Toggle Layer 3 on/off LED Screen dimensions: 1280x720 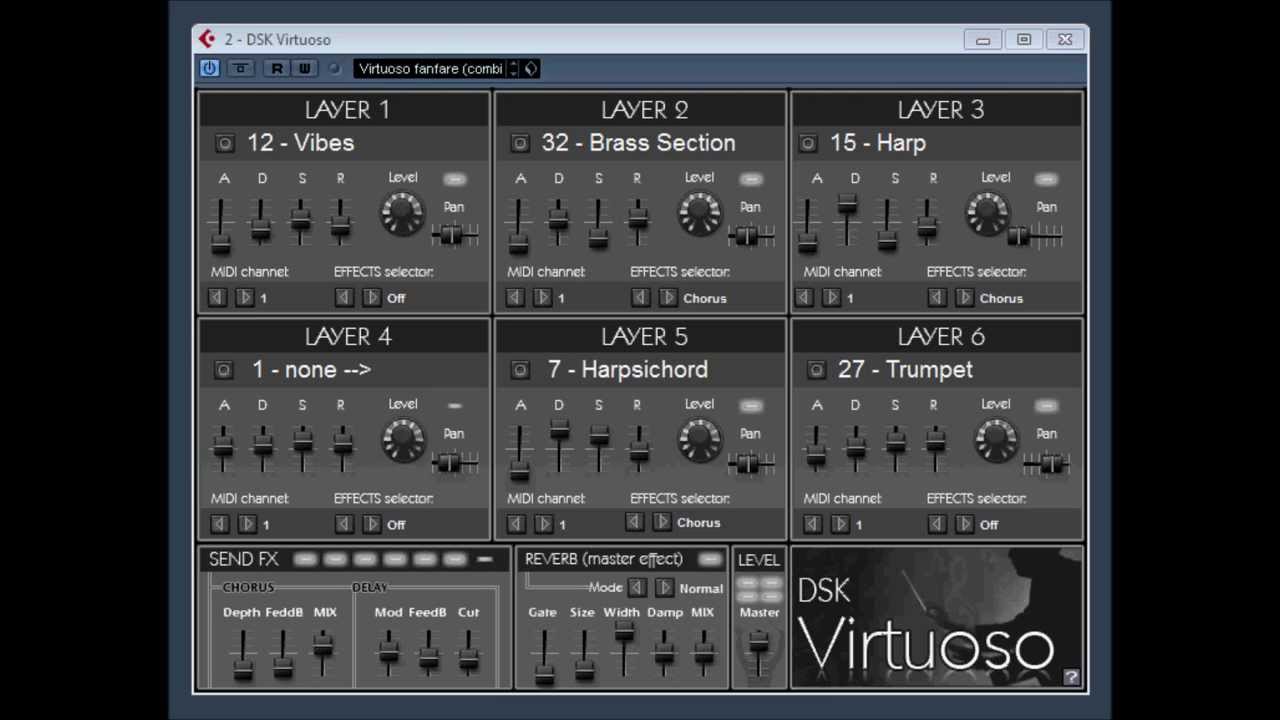(x=1047, y=179)
